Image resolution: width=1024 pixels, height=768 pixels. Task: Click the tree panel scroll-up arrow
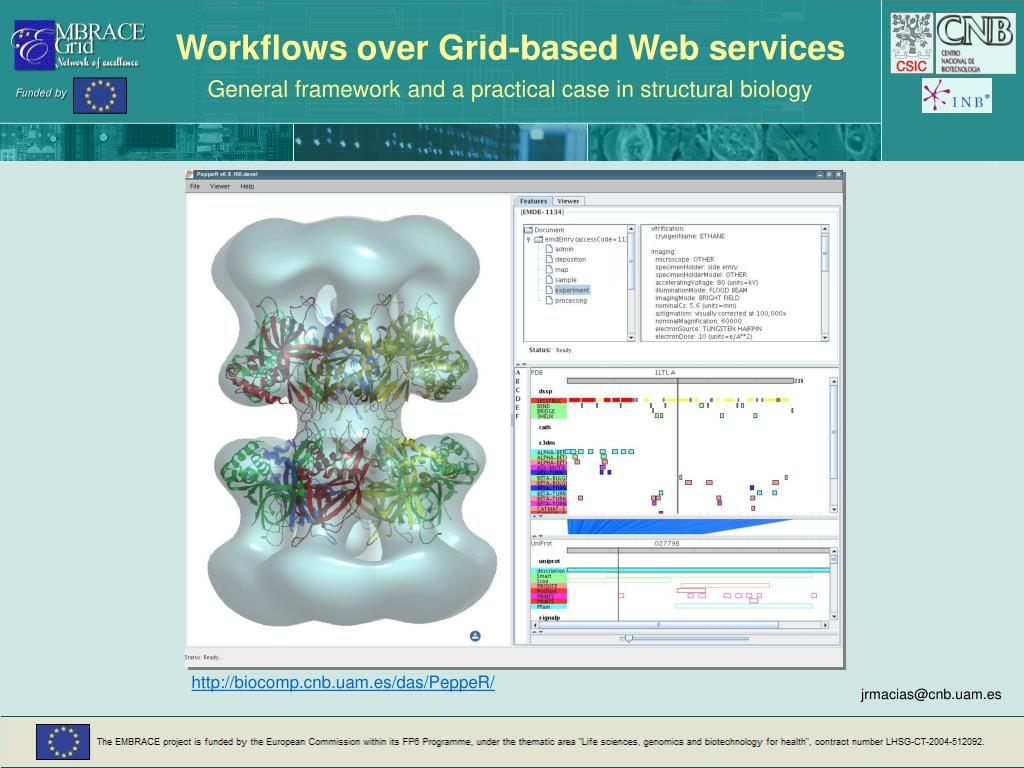click(x=631, y=229)
